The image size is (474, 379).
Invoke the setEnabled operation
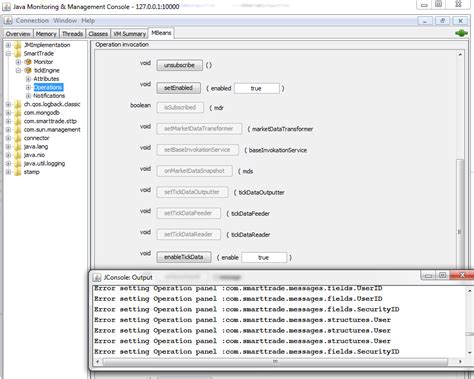[178, 88]
